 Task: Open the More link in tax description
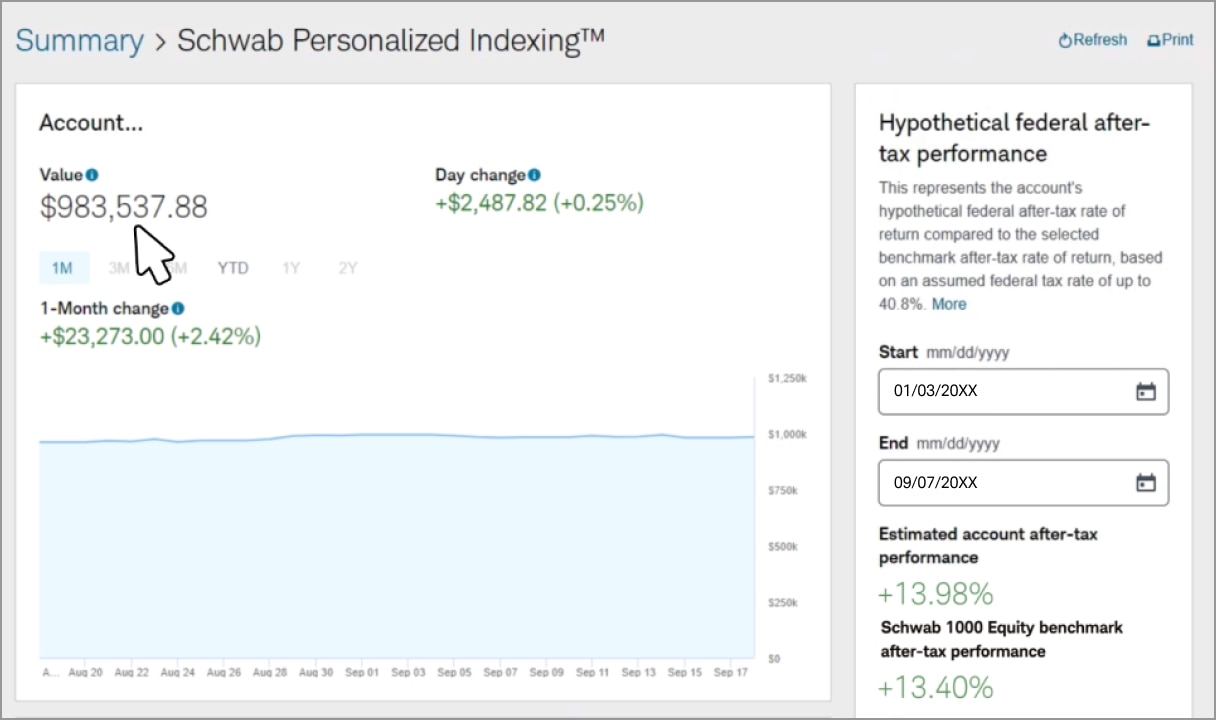(x=949, y=304)
